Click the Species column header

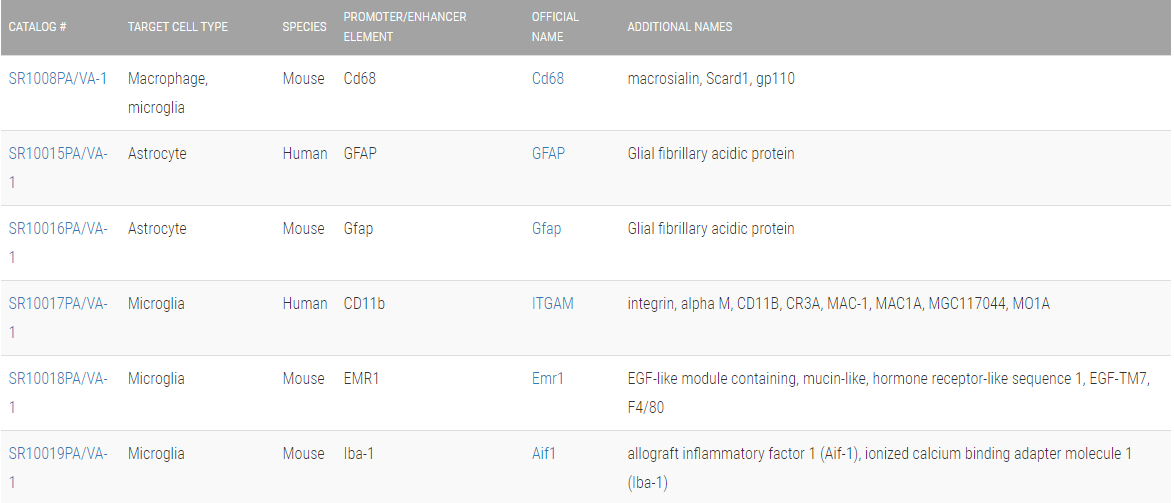pos(304,27)
